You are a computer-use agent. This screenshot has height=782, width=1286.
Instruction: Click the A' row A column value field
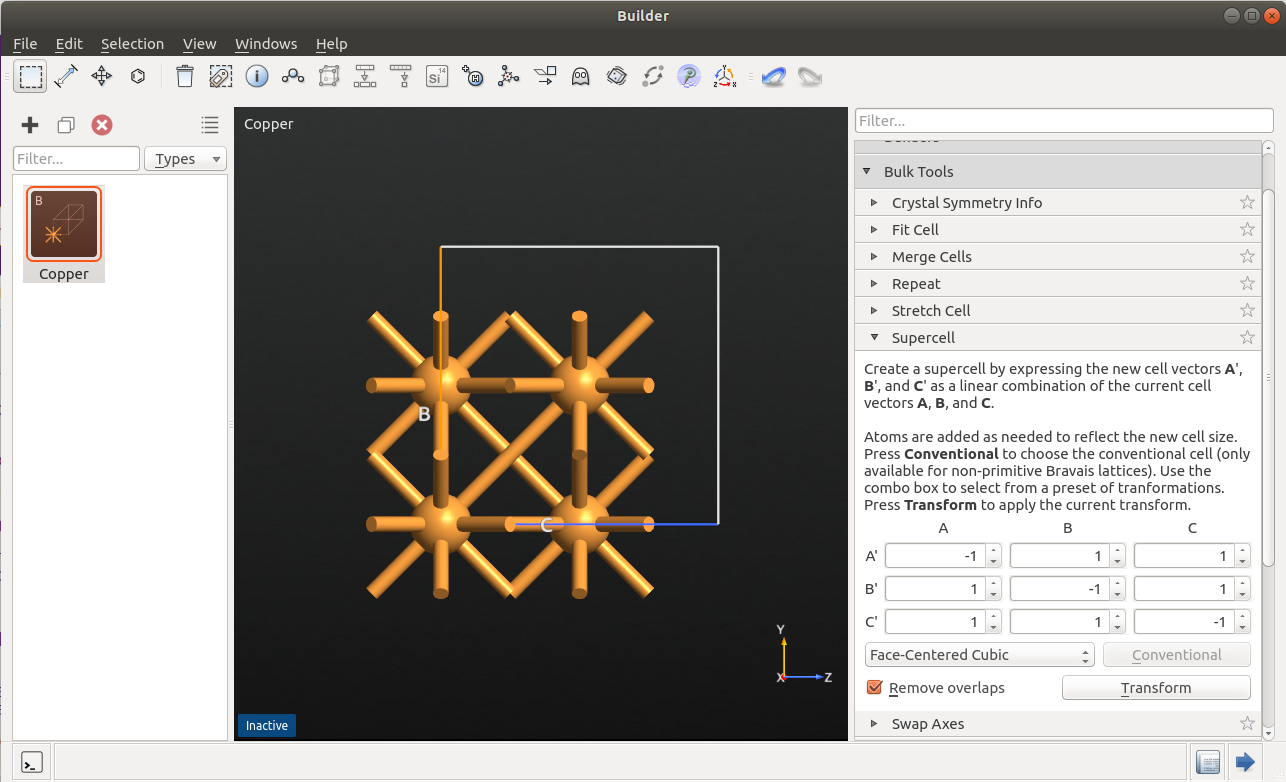click(x=936, y=556)
